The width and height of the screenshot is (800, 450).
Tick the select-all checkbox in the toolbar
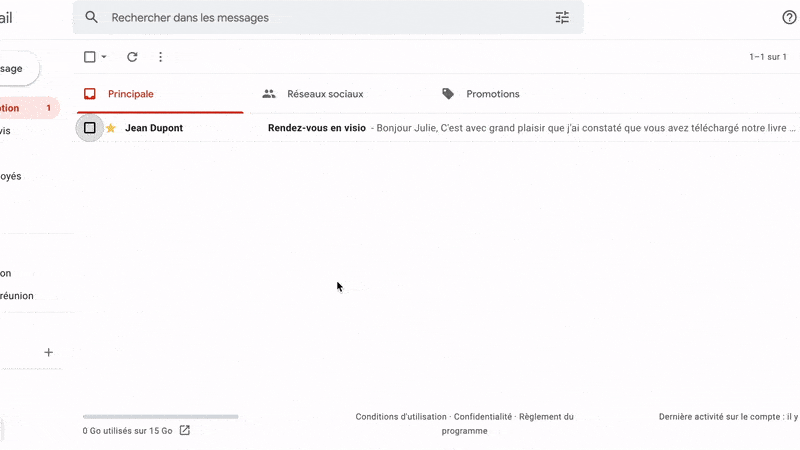90,57
